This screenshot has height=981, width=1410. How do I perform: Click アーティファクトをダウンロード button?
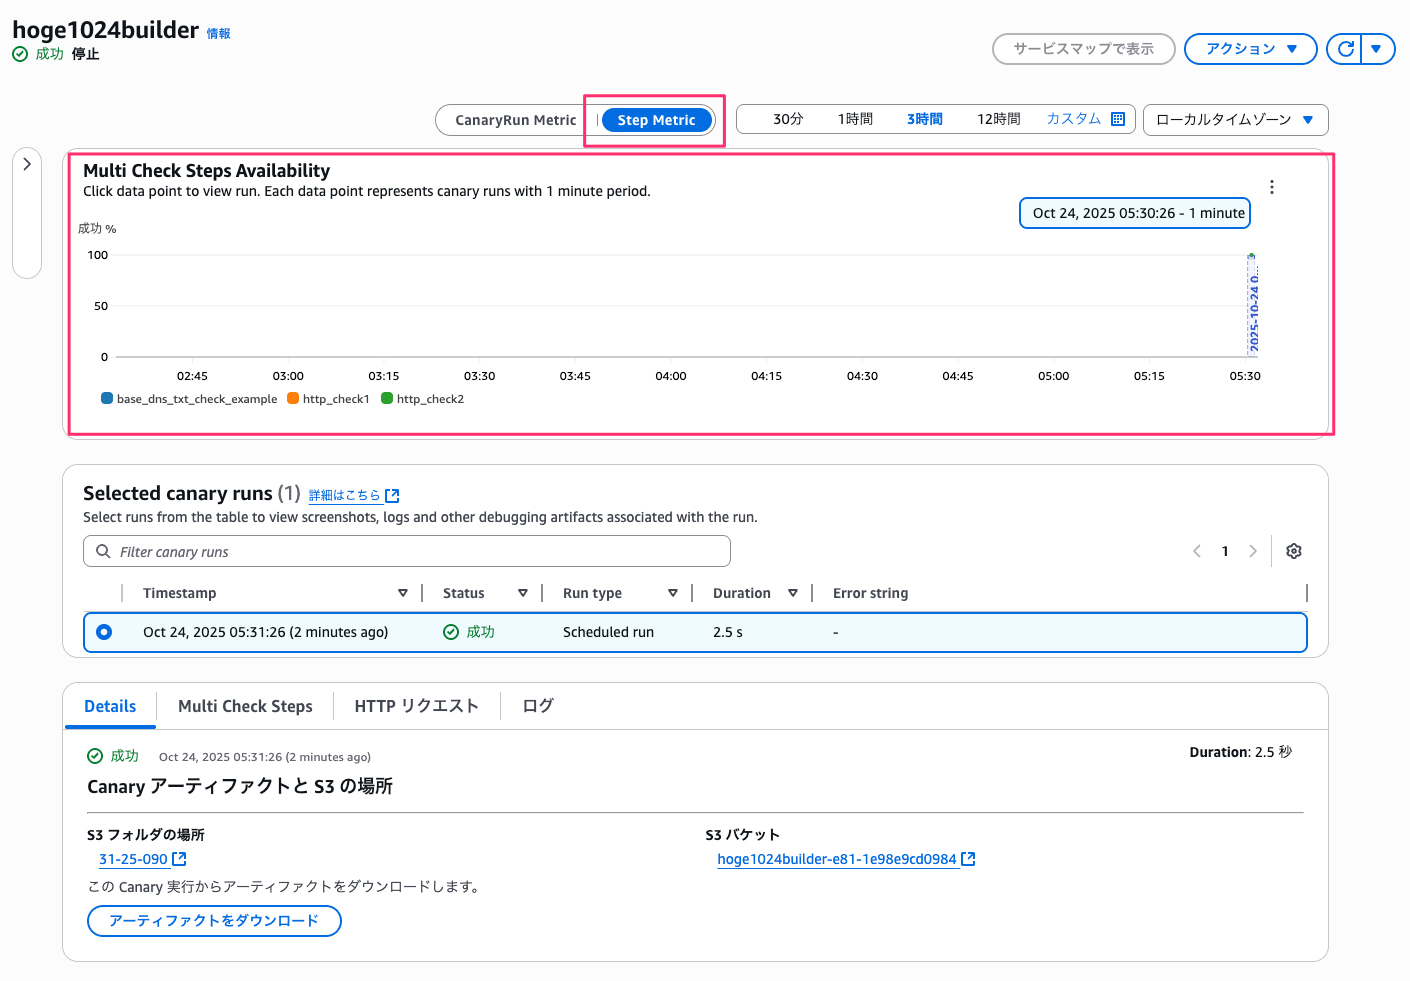point(214,921)
